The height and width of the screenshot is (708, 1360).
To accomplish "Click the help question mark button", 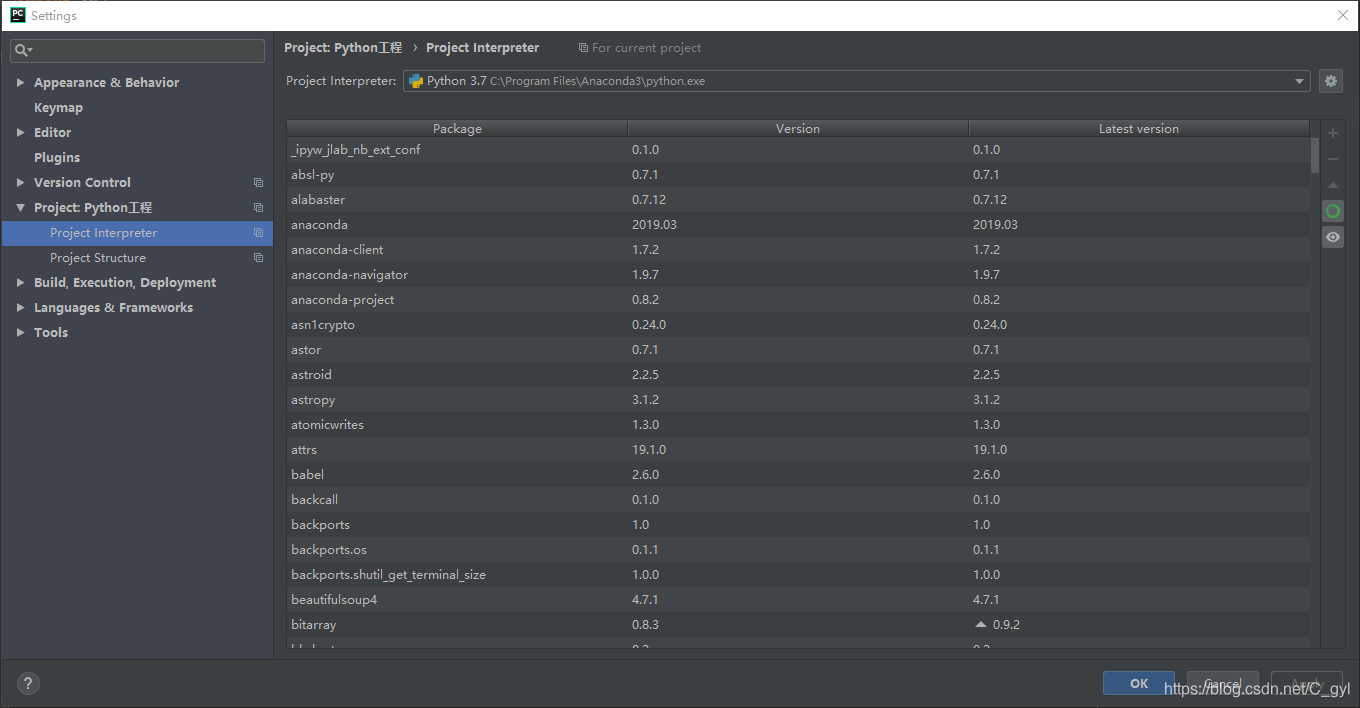I will tap(29, 684).
